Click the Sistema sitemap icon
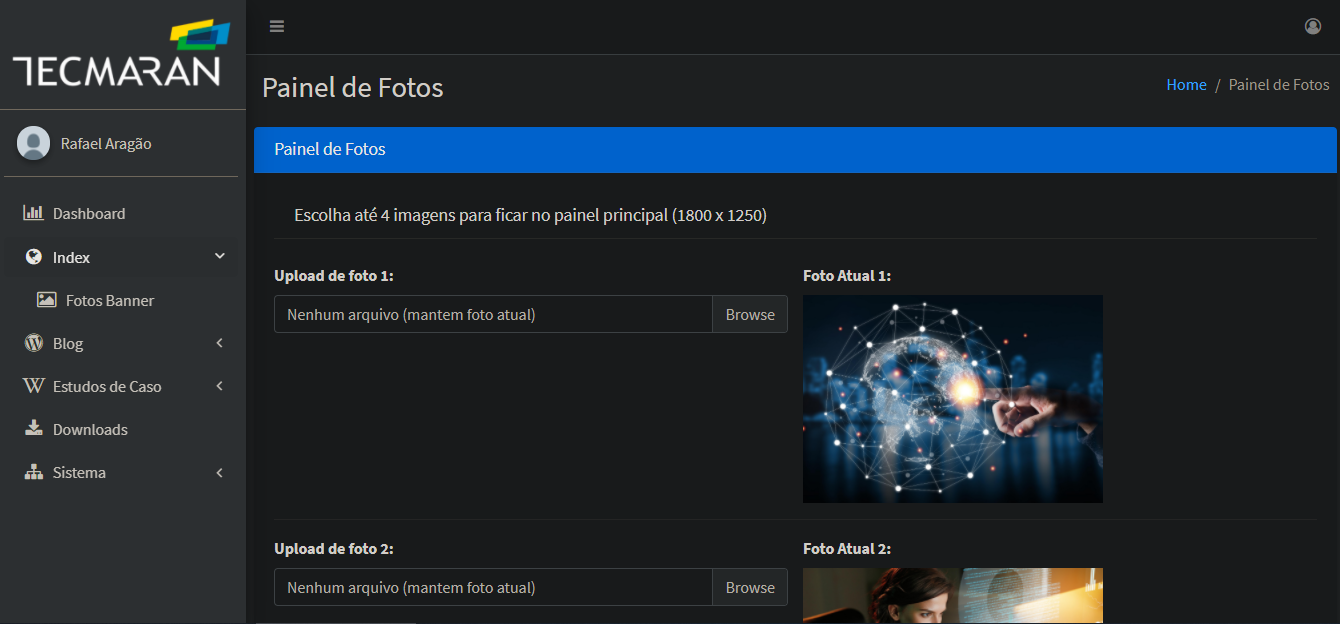The height and width of the screenshot is (624, 1340). tap(33, 472)
